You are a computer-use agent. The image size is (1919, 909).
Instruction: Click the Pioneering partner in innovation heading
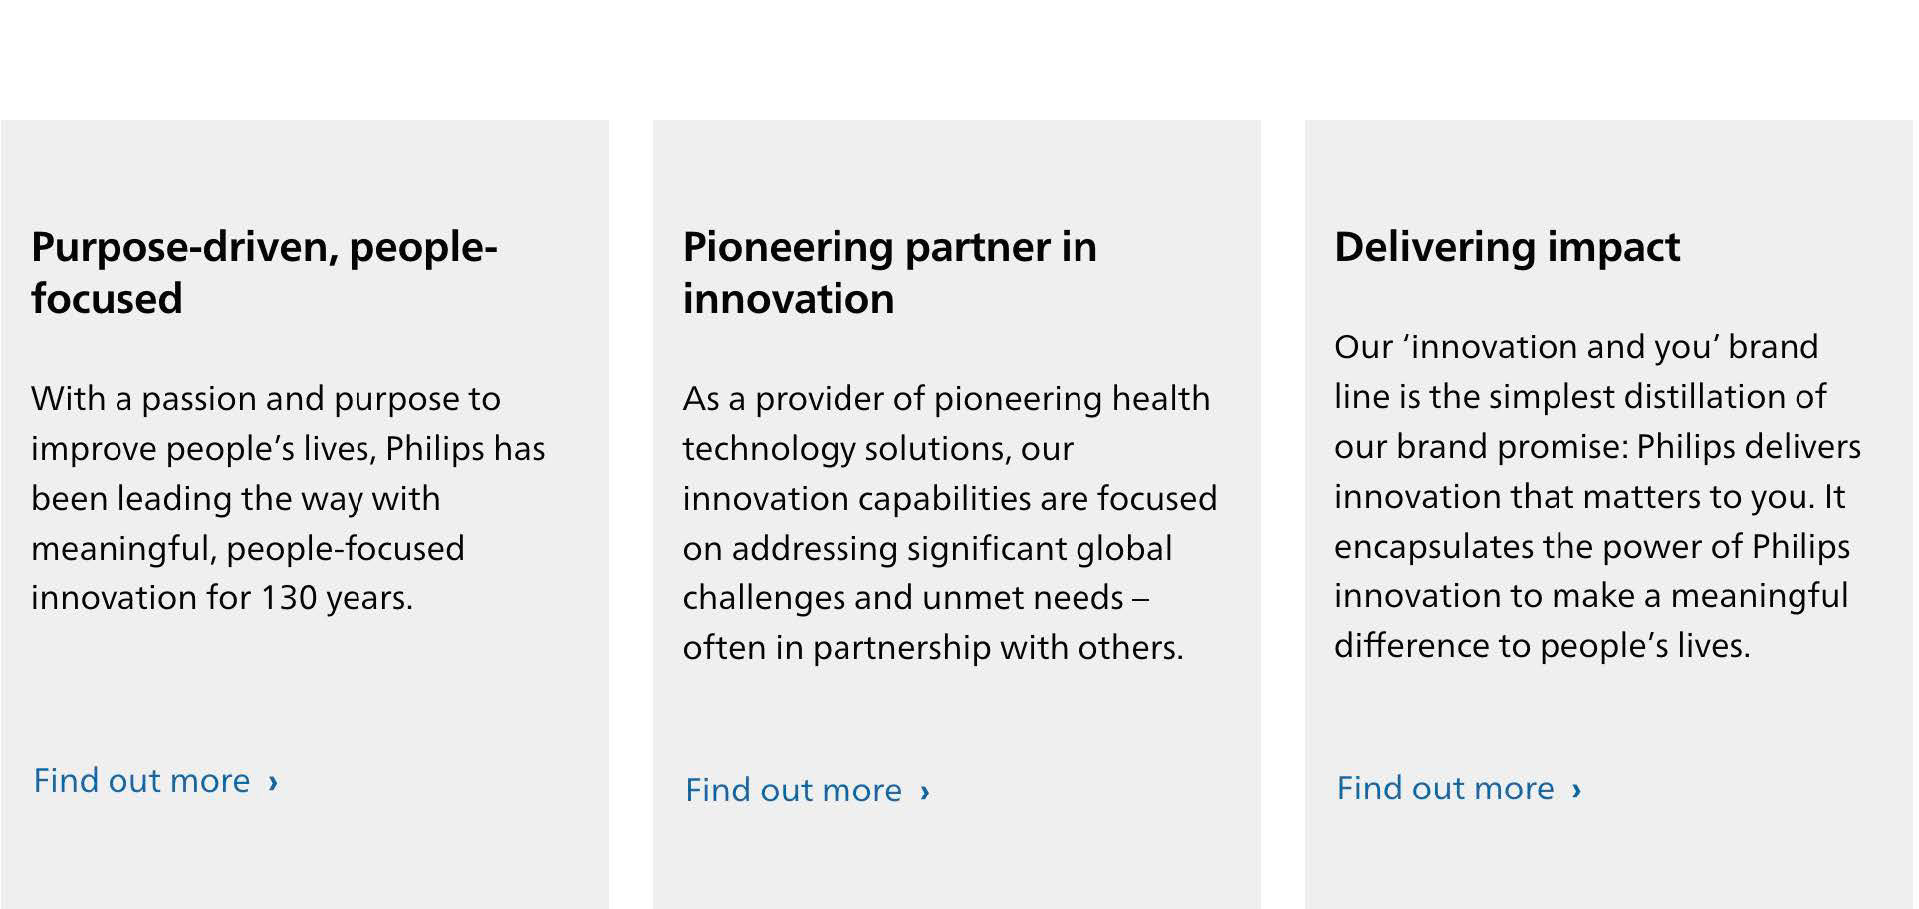pos(889,272)
